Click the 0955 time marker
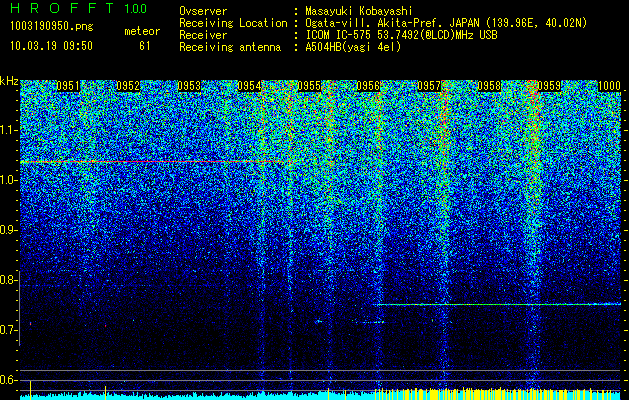This screenshot has height=400, width=629. 309,86
